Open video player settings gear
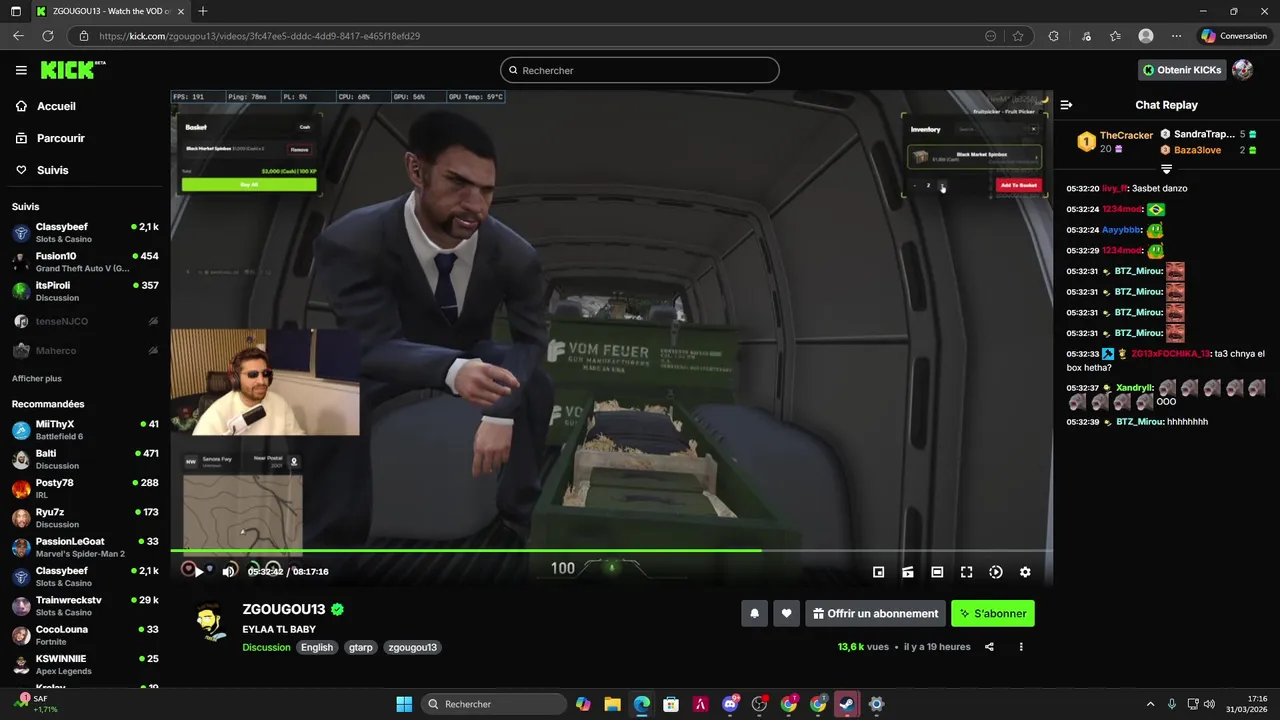The image size is (1280, 720). pyautogui.click(x=1025, y=572)
